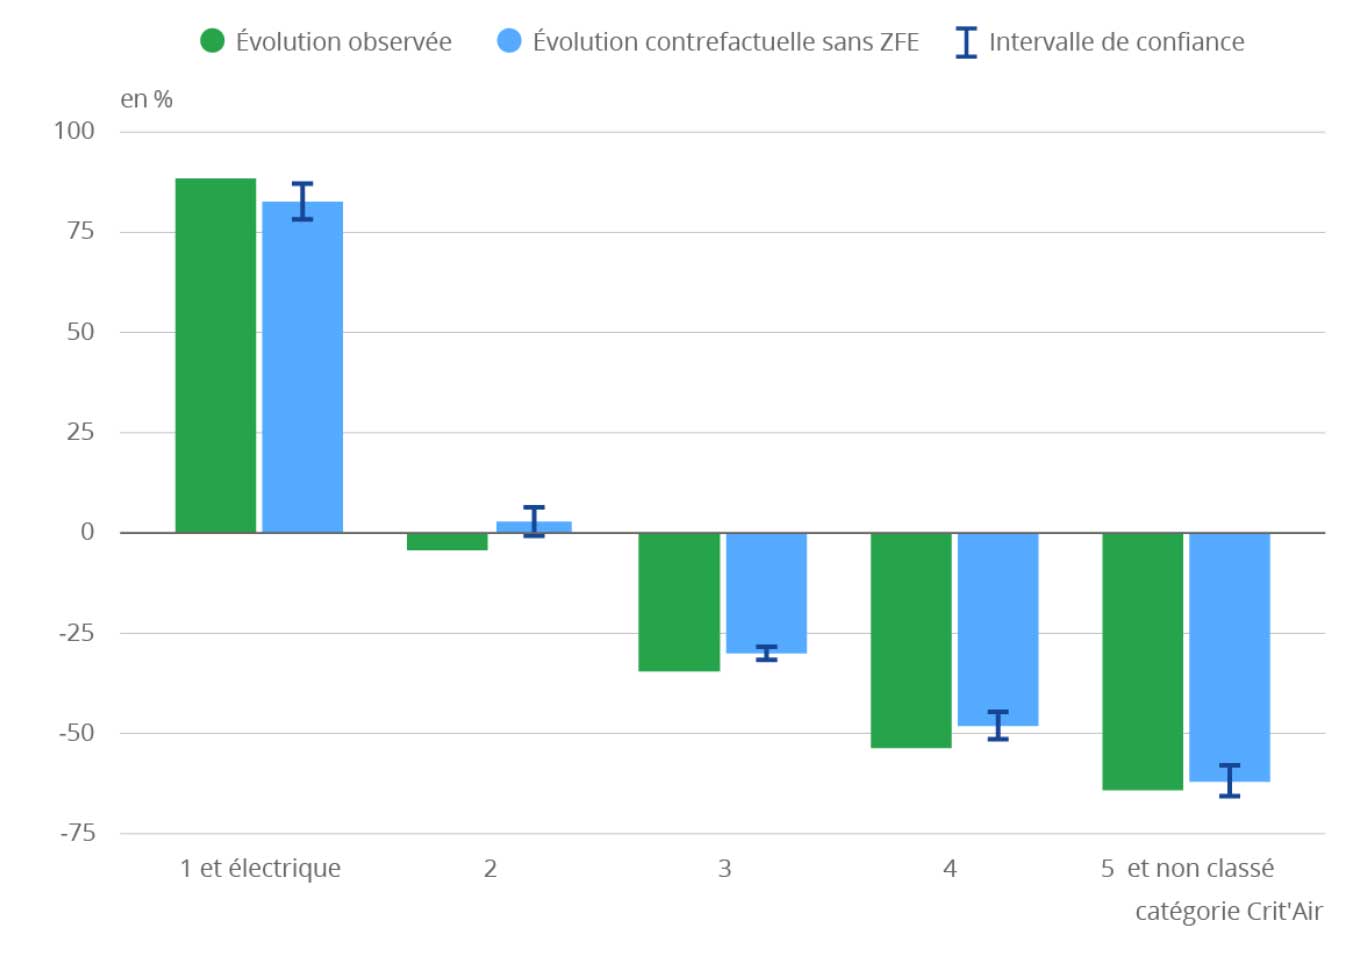Click the error bar above category 2 blue bar
The image size is (1368, 956).
[x=534, y=521]
